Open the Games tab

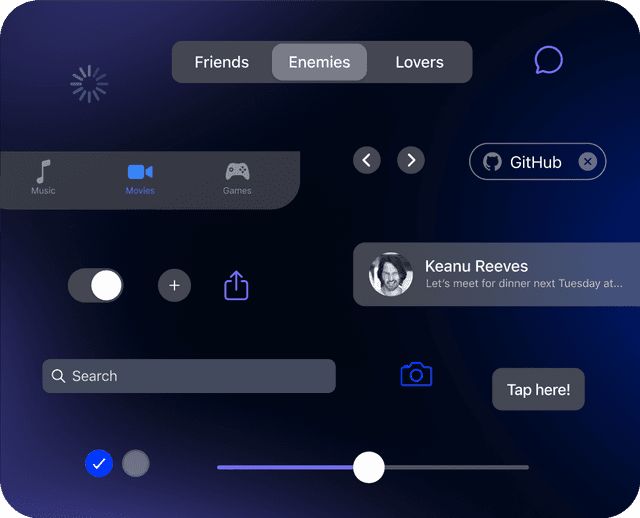tap(237, 178)
